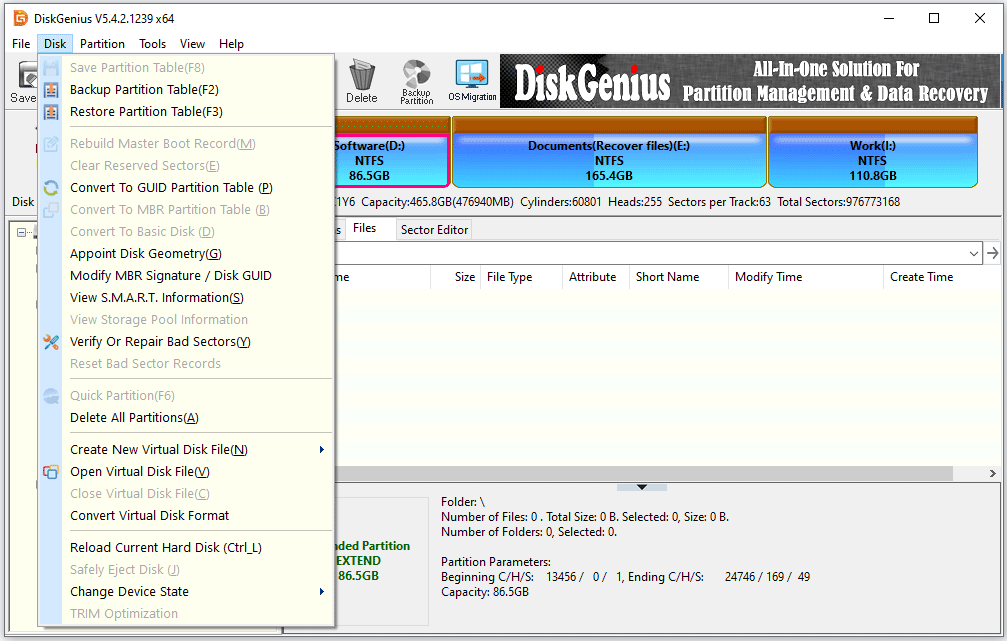Expand the Change Device State submenu arrow
1007x641 pixels.
322,592
